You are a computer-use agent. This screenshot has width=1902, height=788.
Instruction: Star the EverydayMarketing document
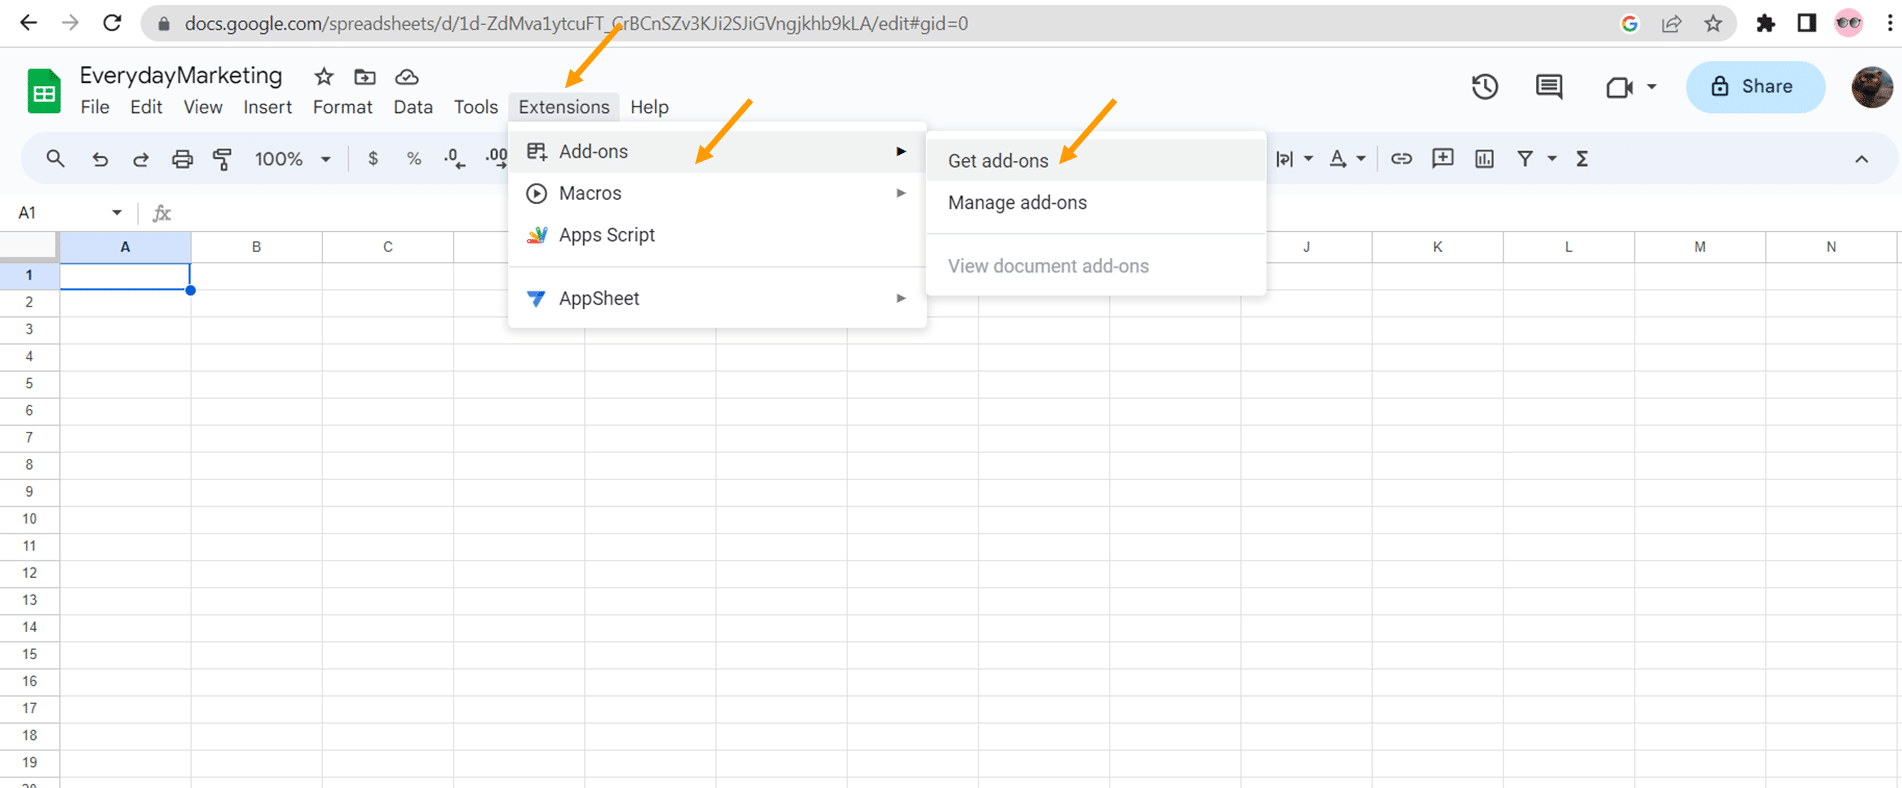(x=323, y=77)
